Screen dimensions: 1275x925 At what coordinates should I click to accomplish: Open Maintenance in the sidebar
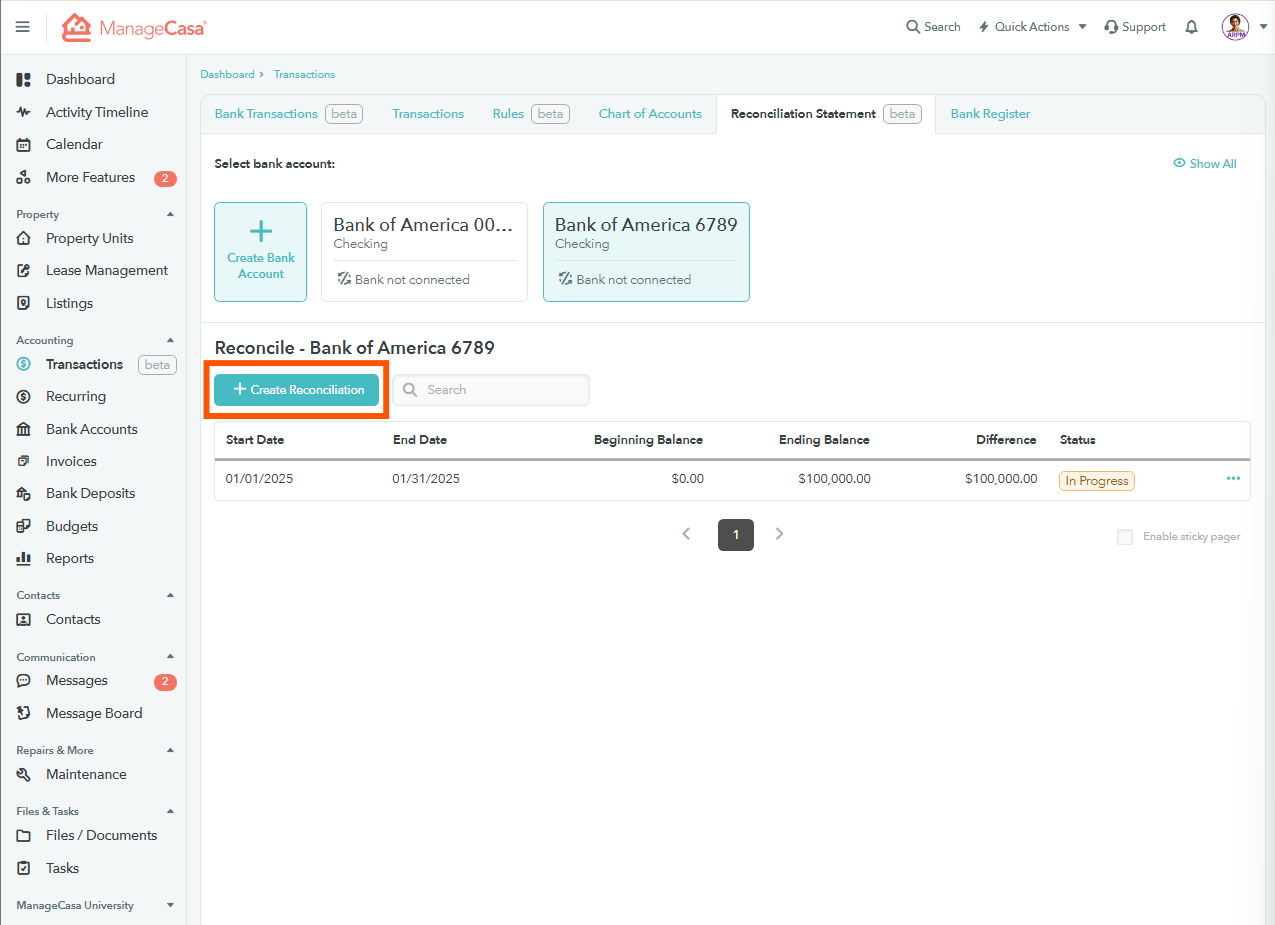click(x=86, y=774)
